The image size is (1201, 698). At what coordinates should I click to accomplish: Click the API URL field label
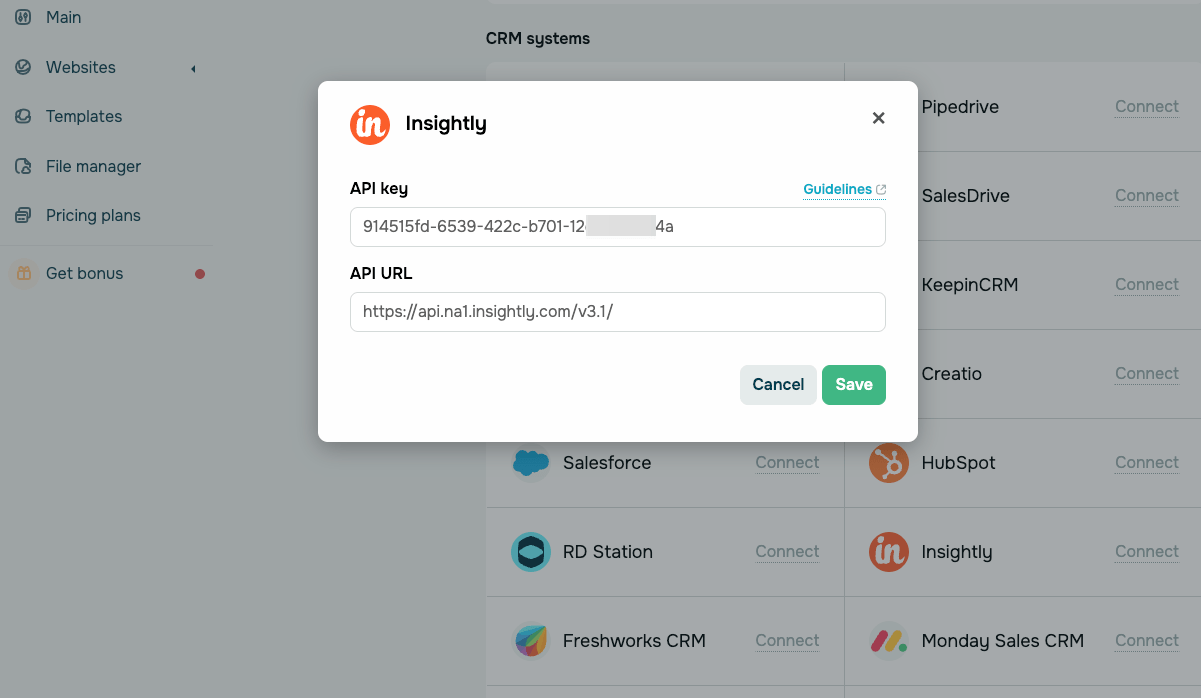pyautogui.click(x=381, y=273)
